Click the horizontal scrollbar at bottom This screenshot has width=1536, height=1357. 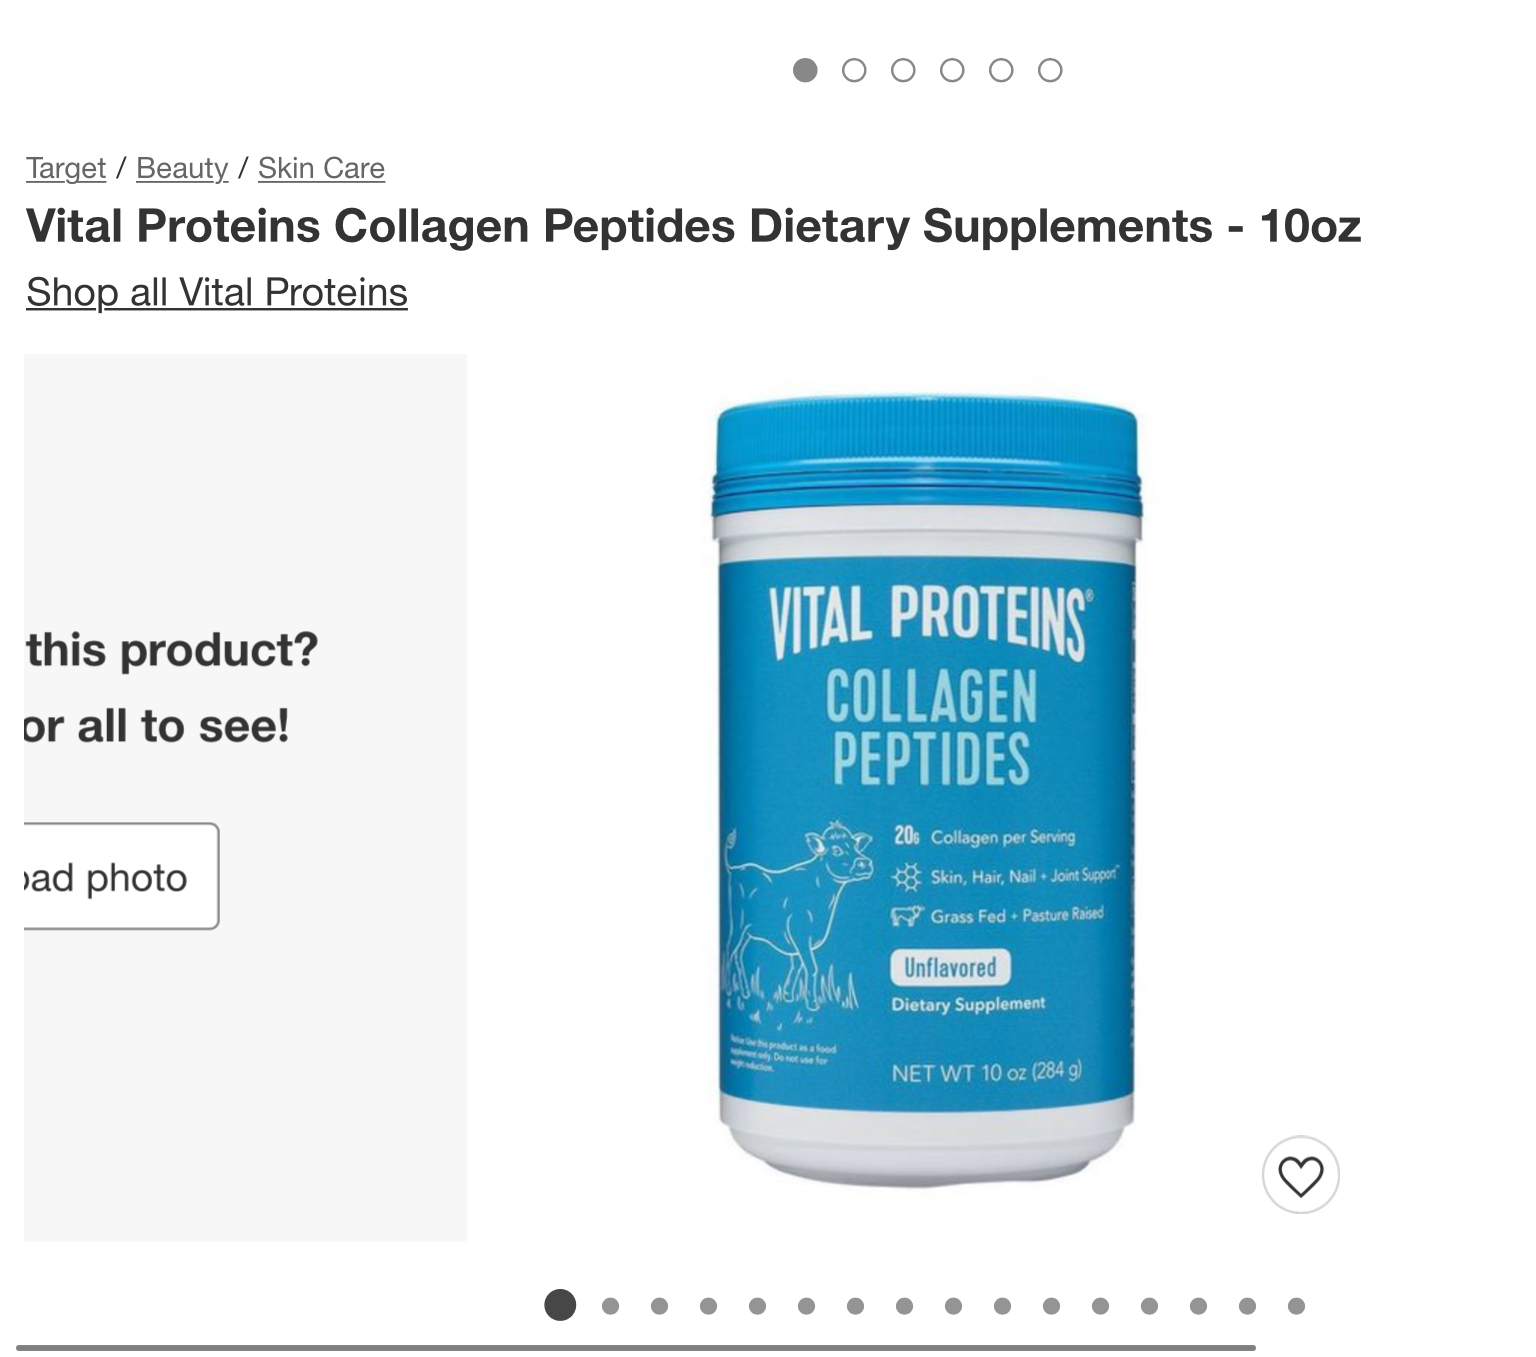(636, 1348)
